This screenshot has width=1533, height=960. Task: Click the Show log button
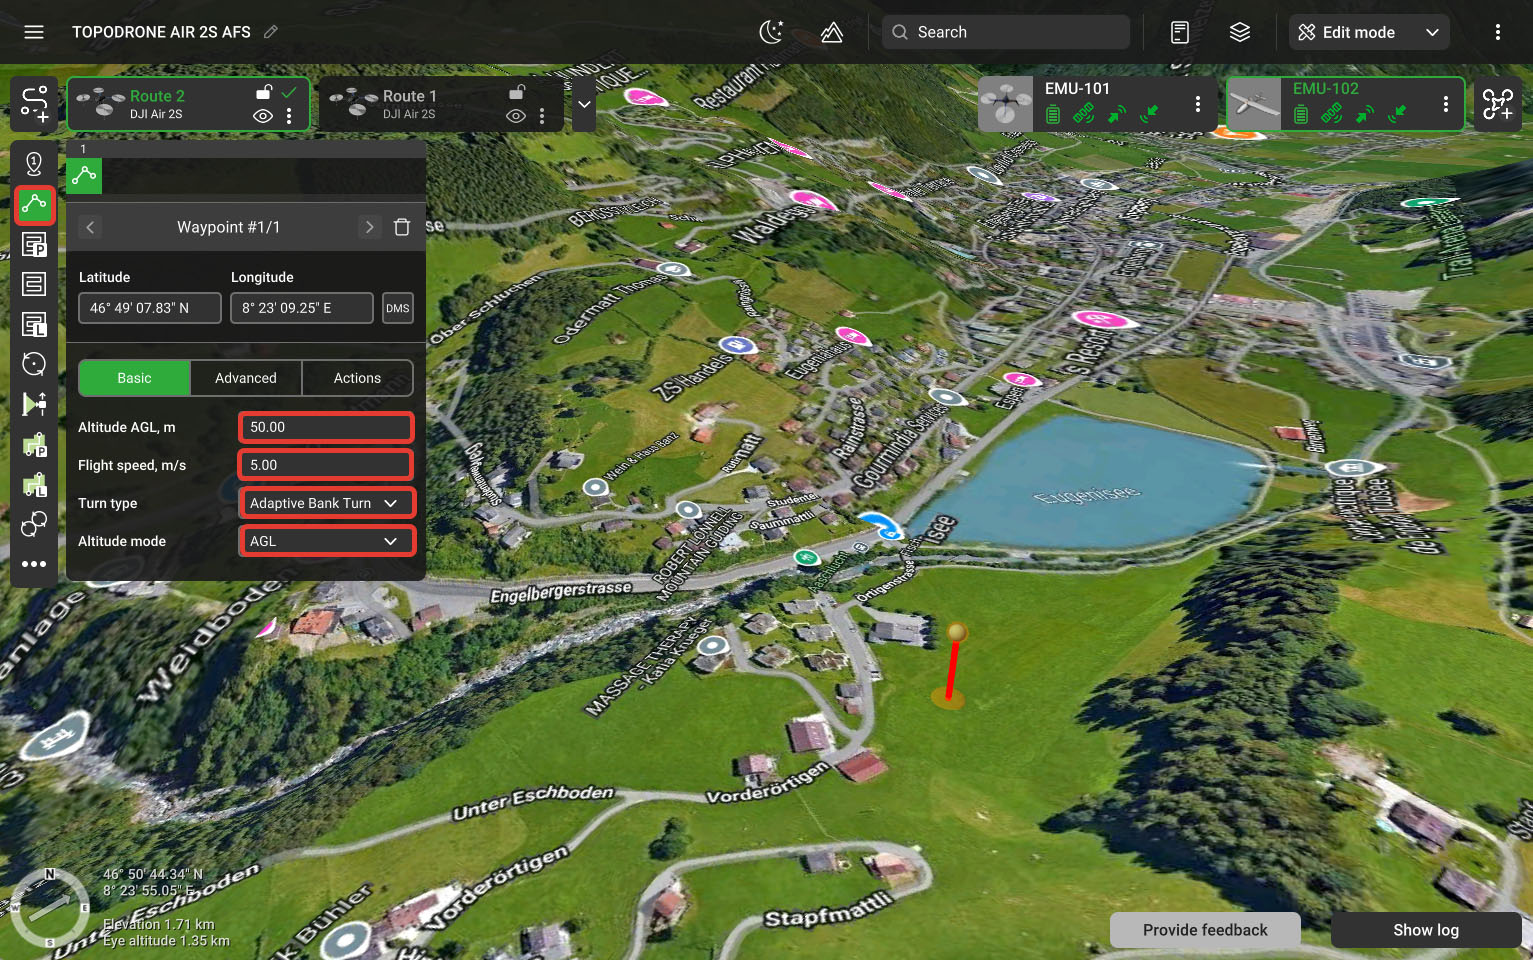pyautogui.click(x=1426, y=930)
